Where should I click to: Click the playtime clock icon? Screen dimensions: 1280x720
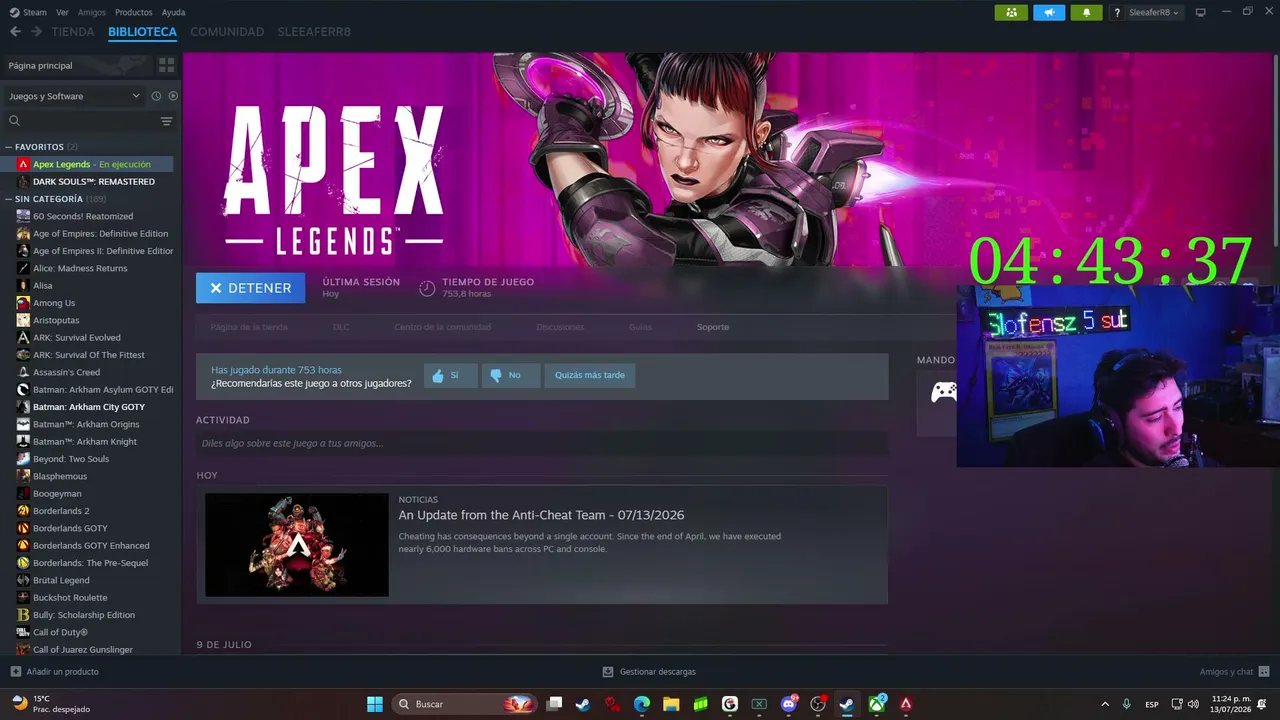pyautogui.click(x=427, y=288)
